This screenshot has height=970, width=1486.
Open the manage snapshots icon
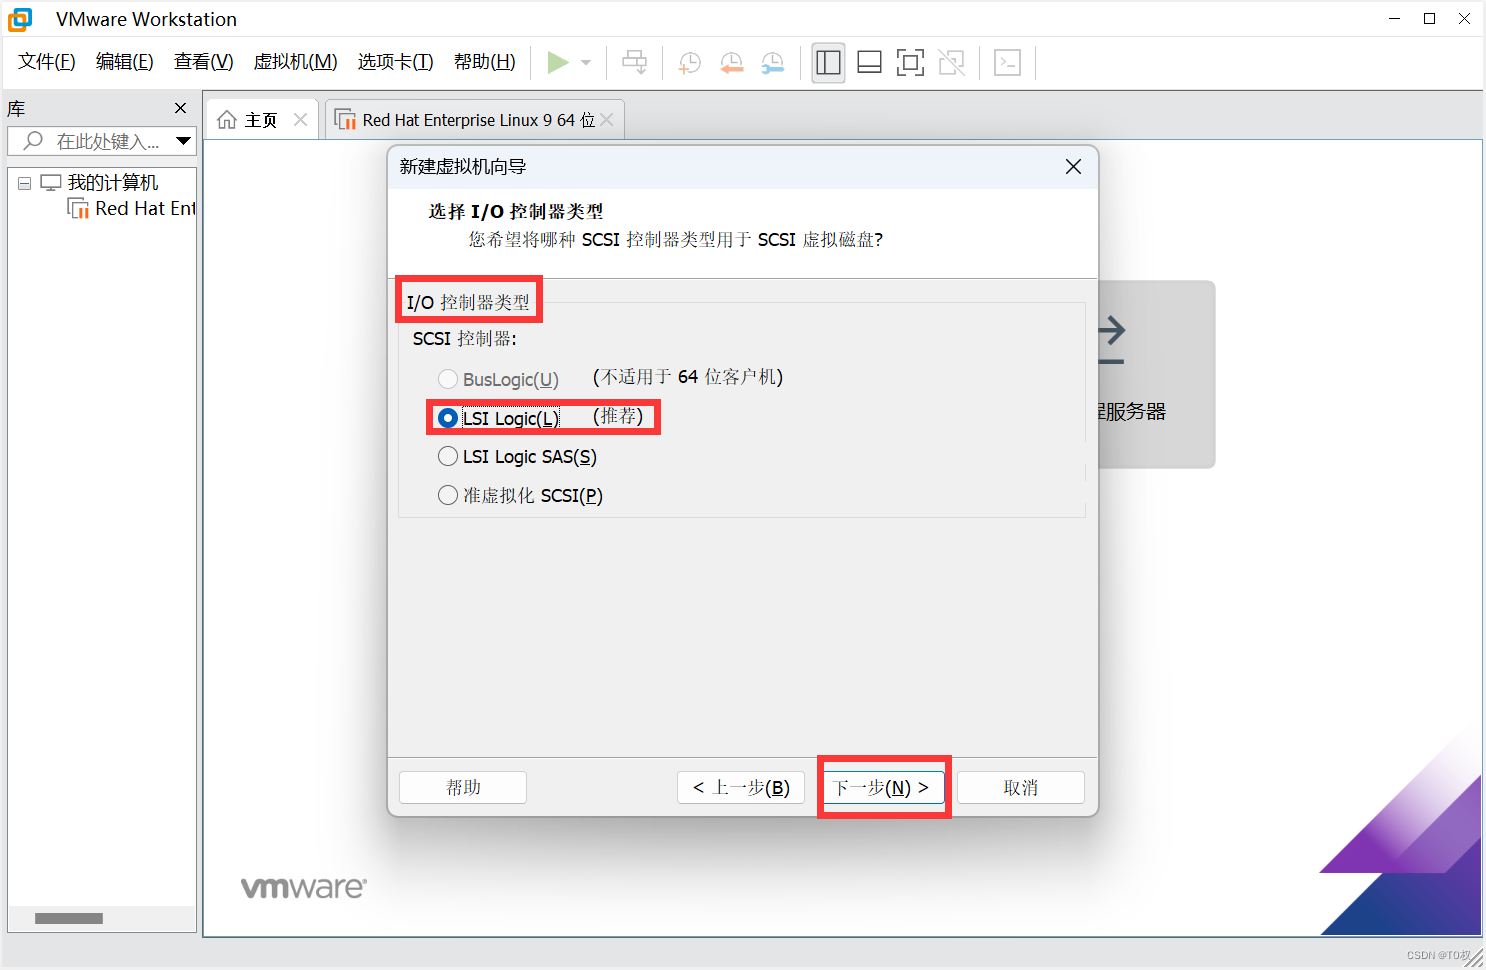(771, 62)
